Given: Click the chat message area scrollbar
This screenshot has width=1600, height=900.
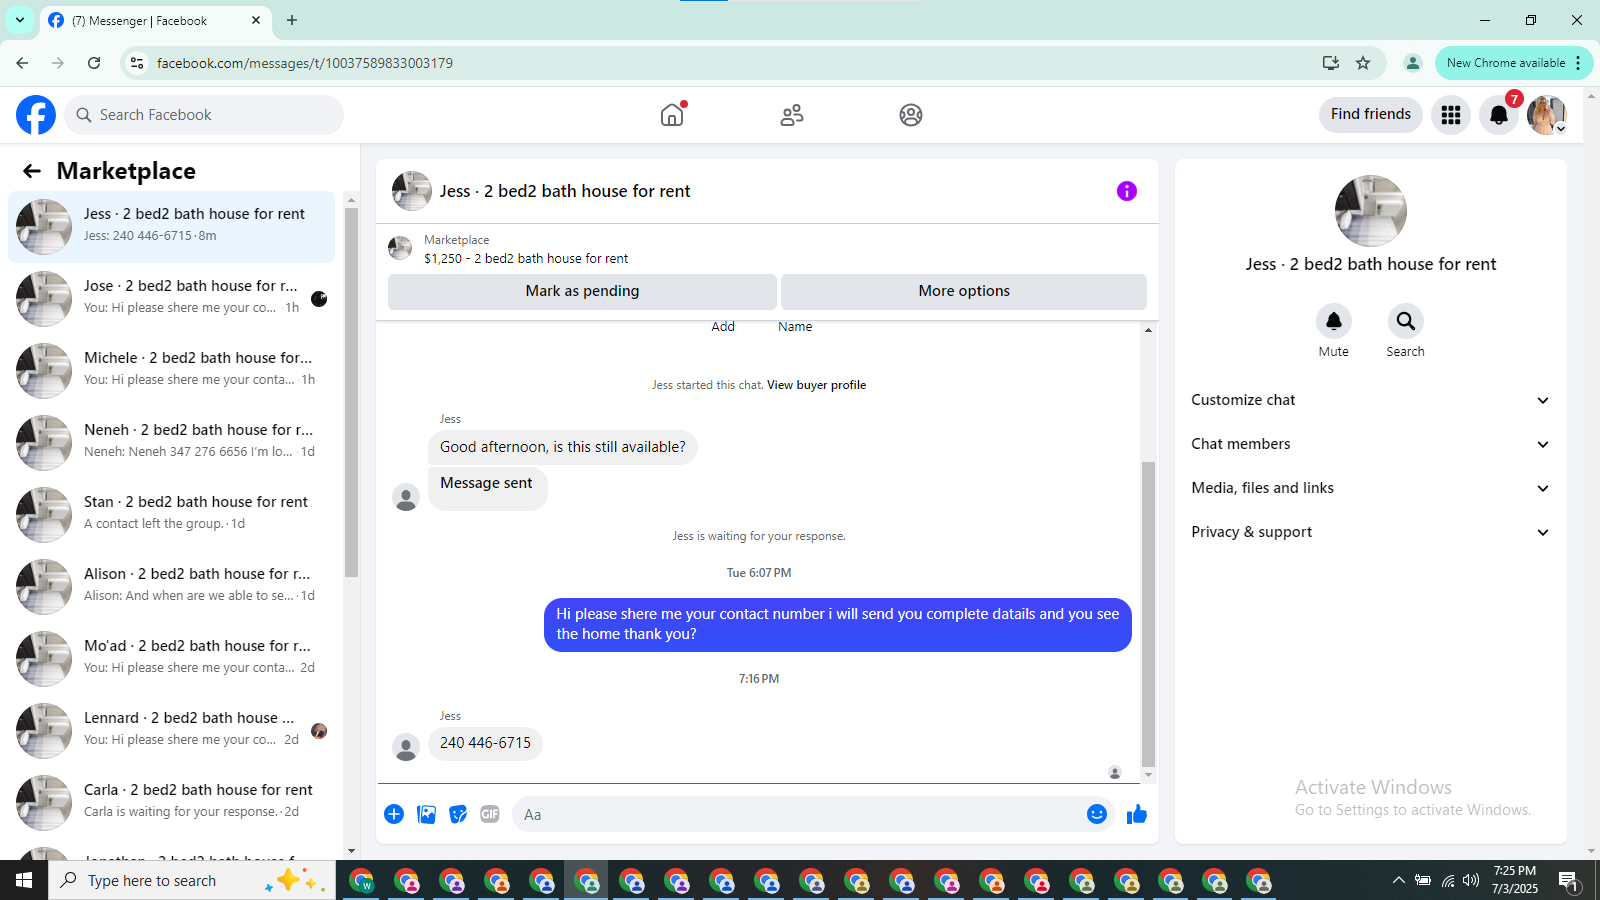Looking at the screenshot, I should (x=1148, y=612).
